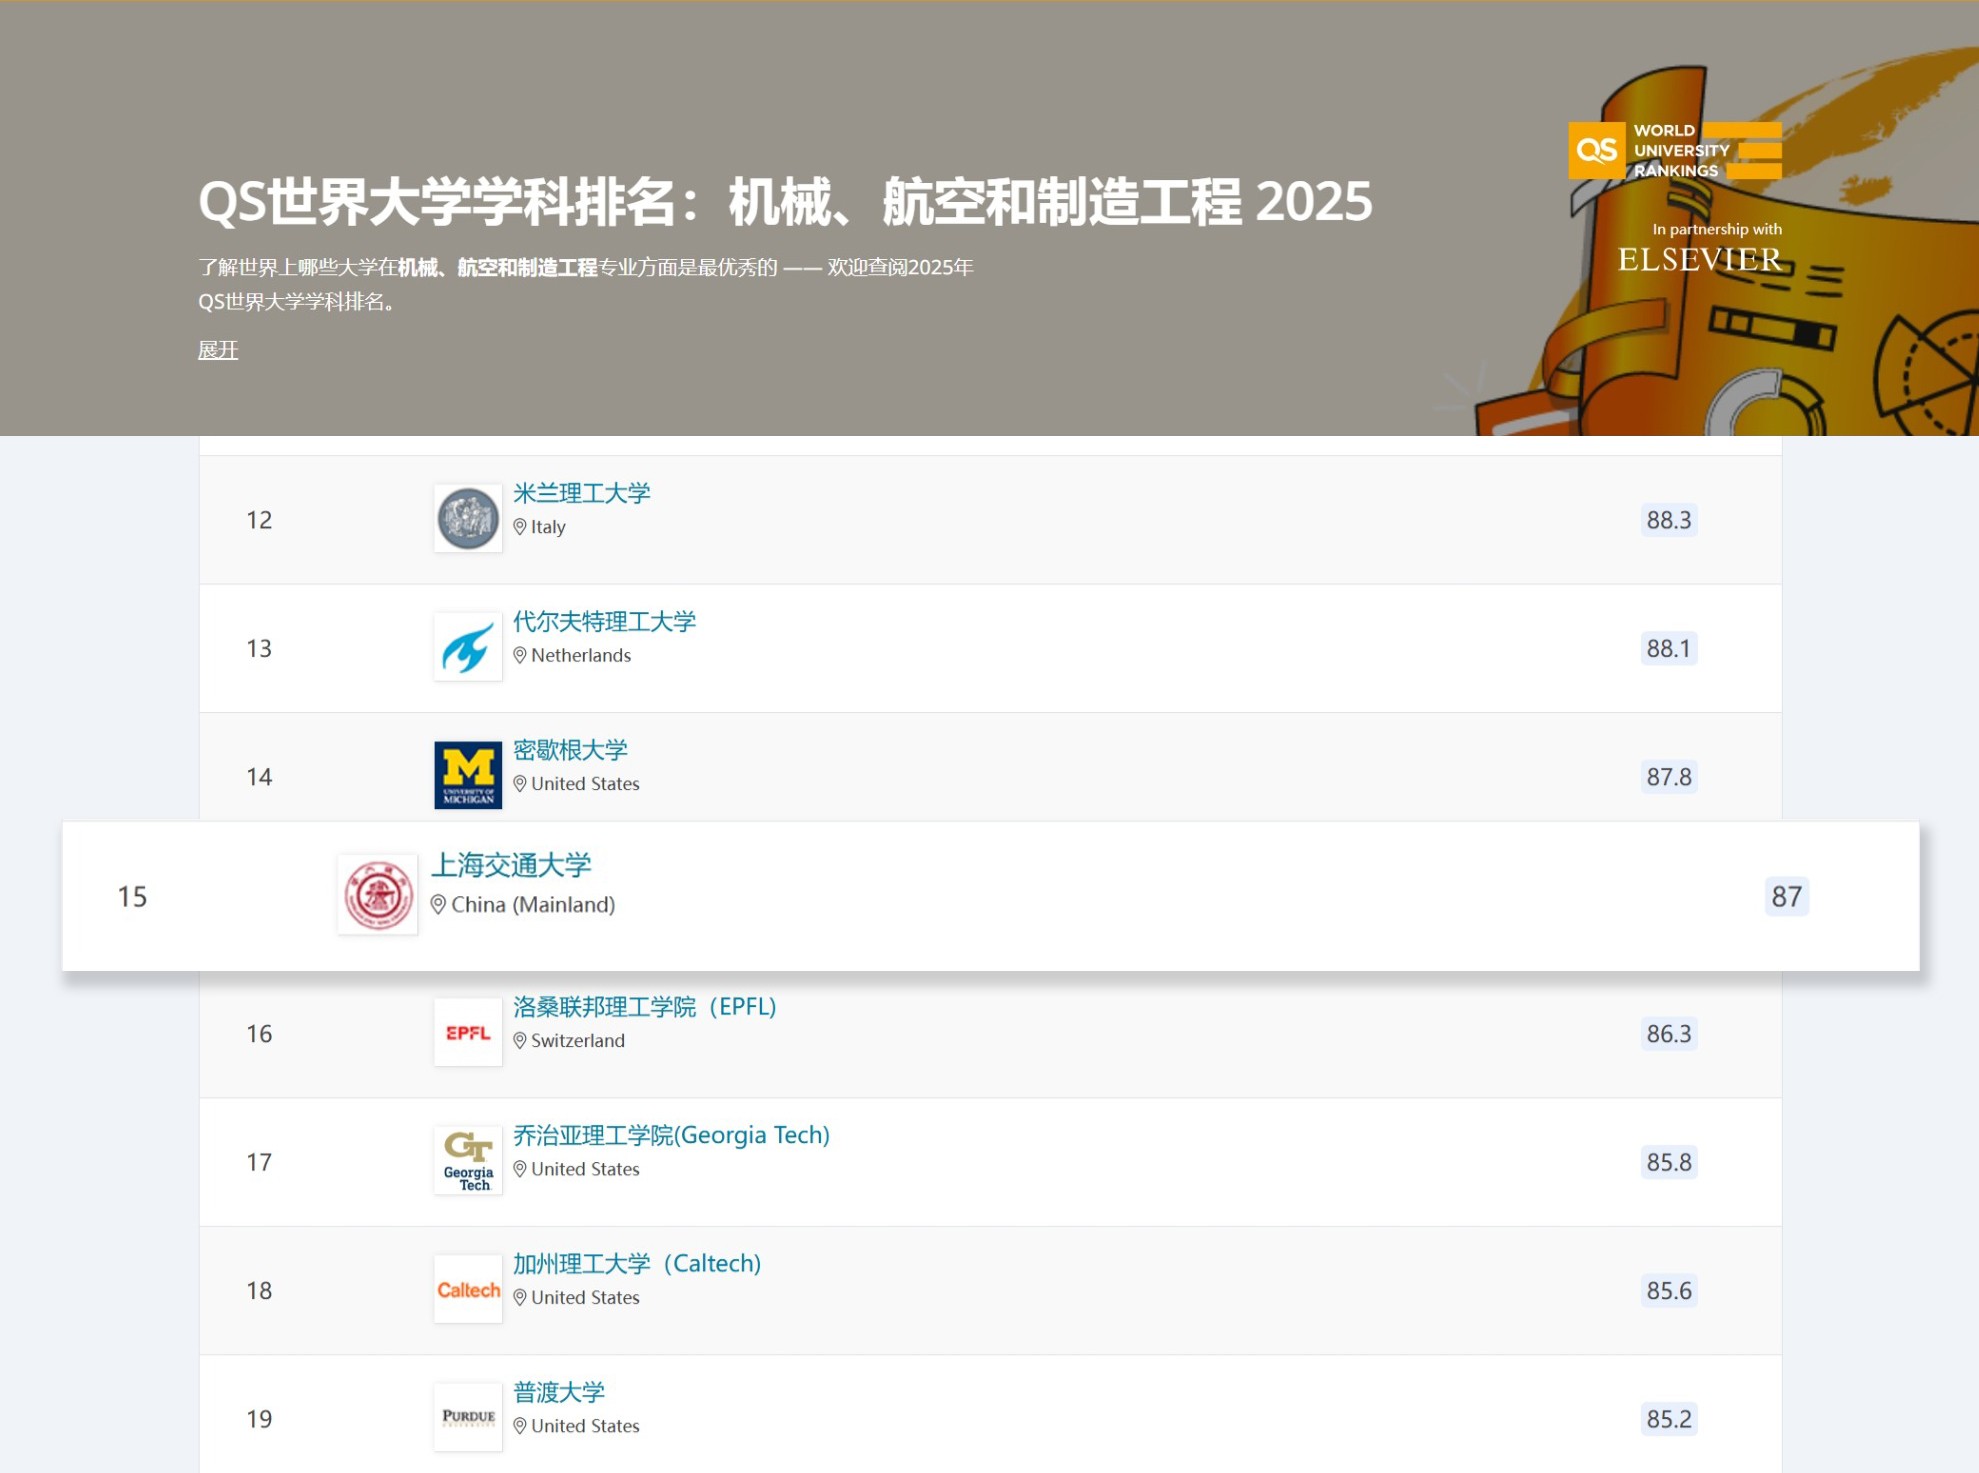Screen dimensions: 1979x1473
Task: Click the Purdue University logo
Action: click(x=467, y=1415)
